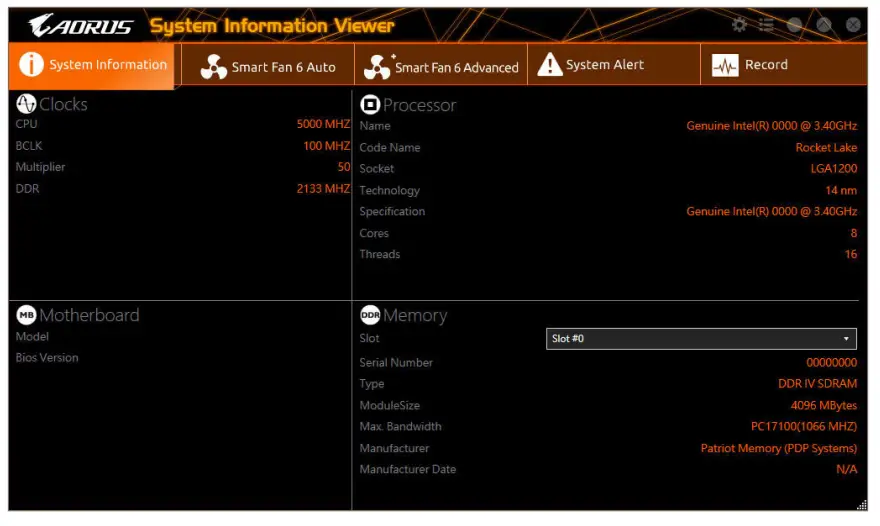Go to the System Alert tab
The height and width of the screenshot is (526, 880).
point(614,65)
